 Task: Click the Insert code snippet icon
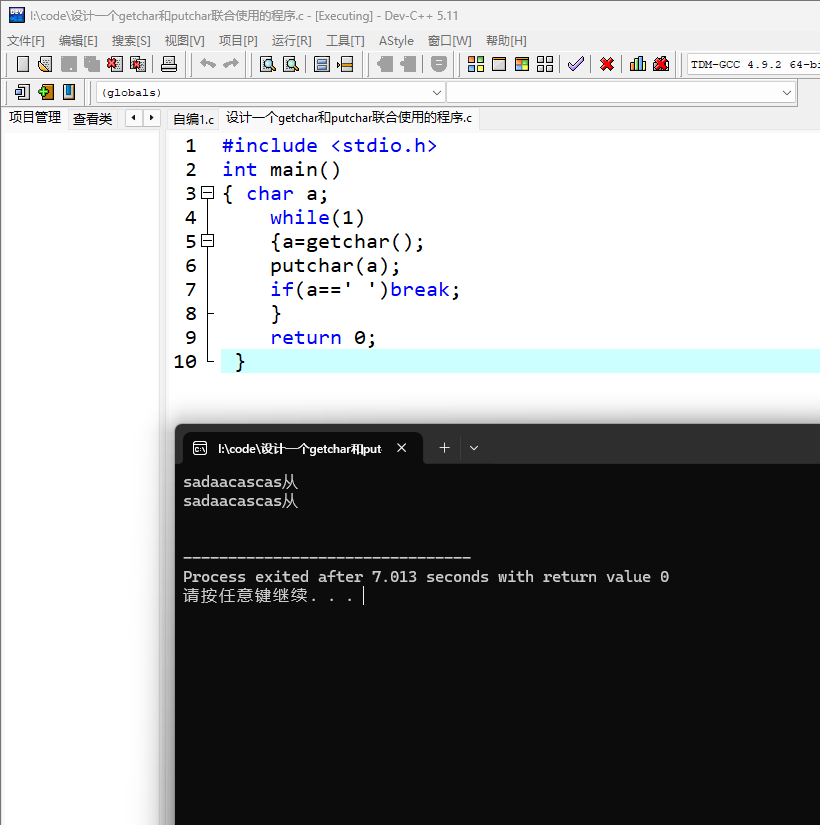click(23, 92)
